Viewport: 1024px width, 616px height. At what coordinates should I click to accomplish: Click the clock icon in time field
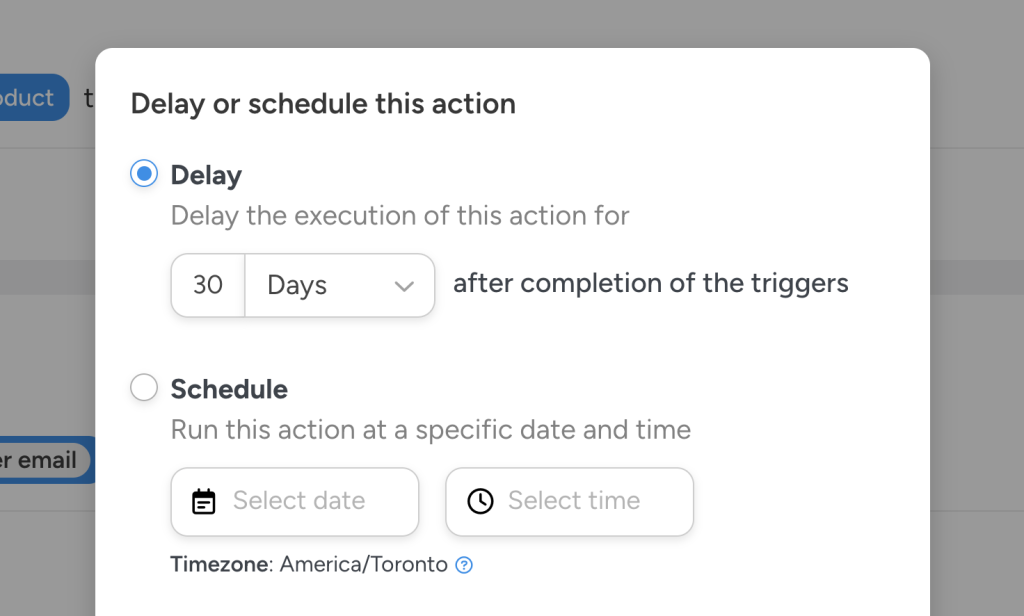(480, 501)
